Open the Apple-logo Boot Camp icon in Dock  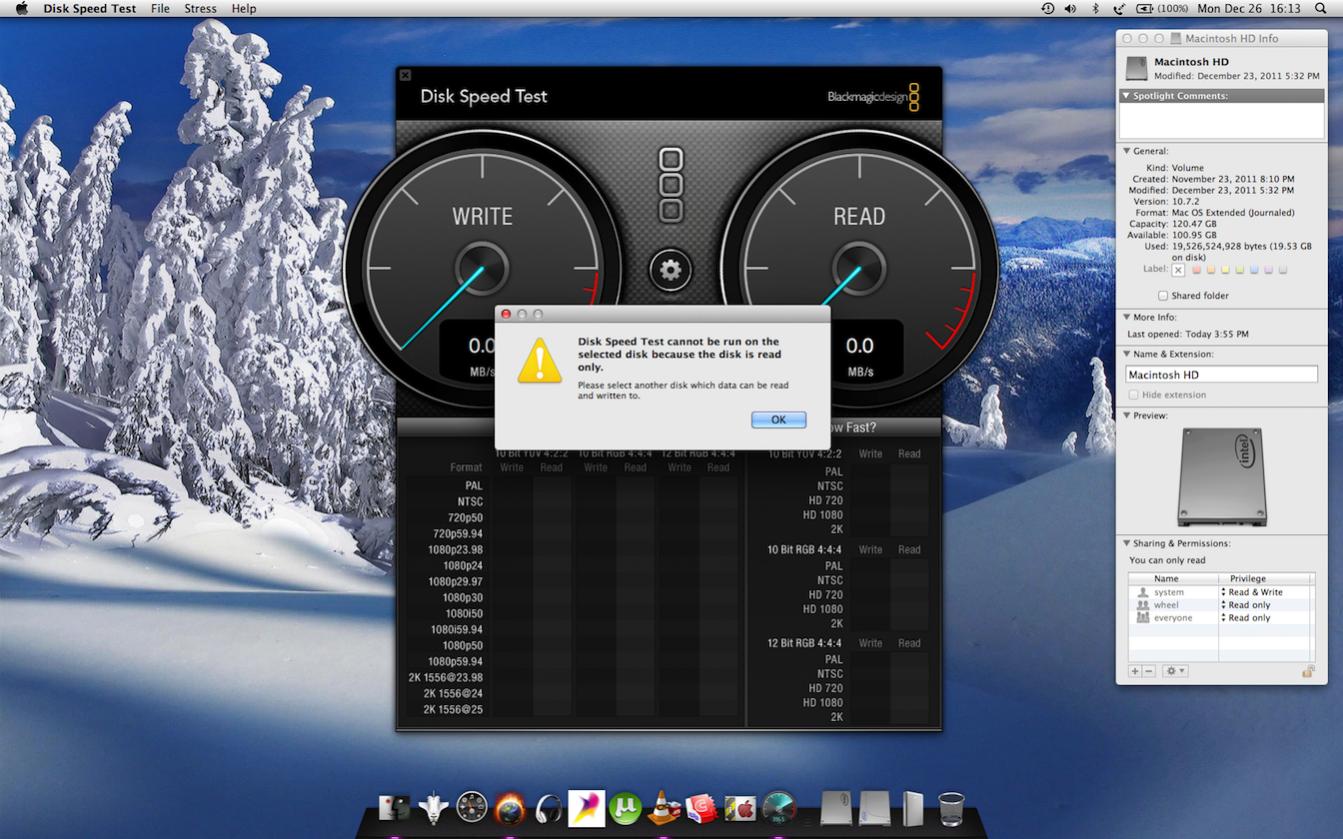[739, 808]
